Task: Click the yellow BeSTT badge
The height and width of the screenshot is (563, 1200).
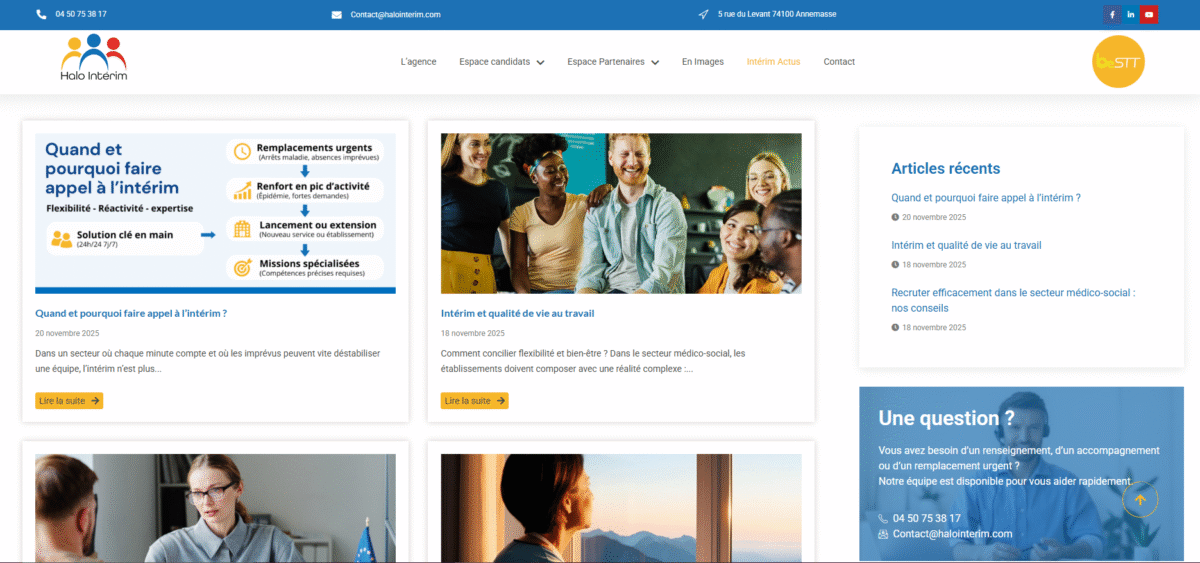Action: 1118,62
